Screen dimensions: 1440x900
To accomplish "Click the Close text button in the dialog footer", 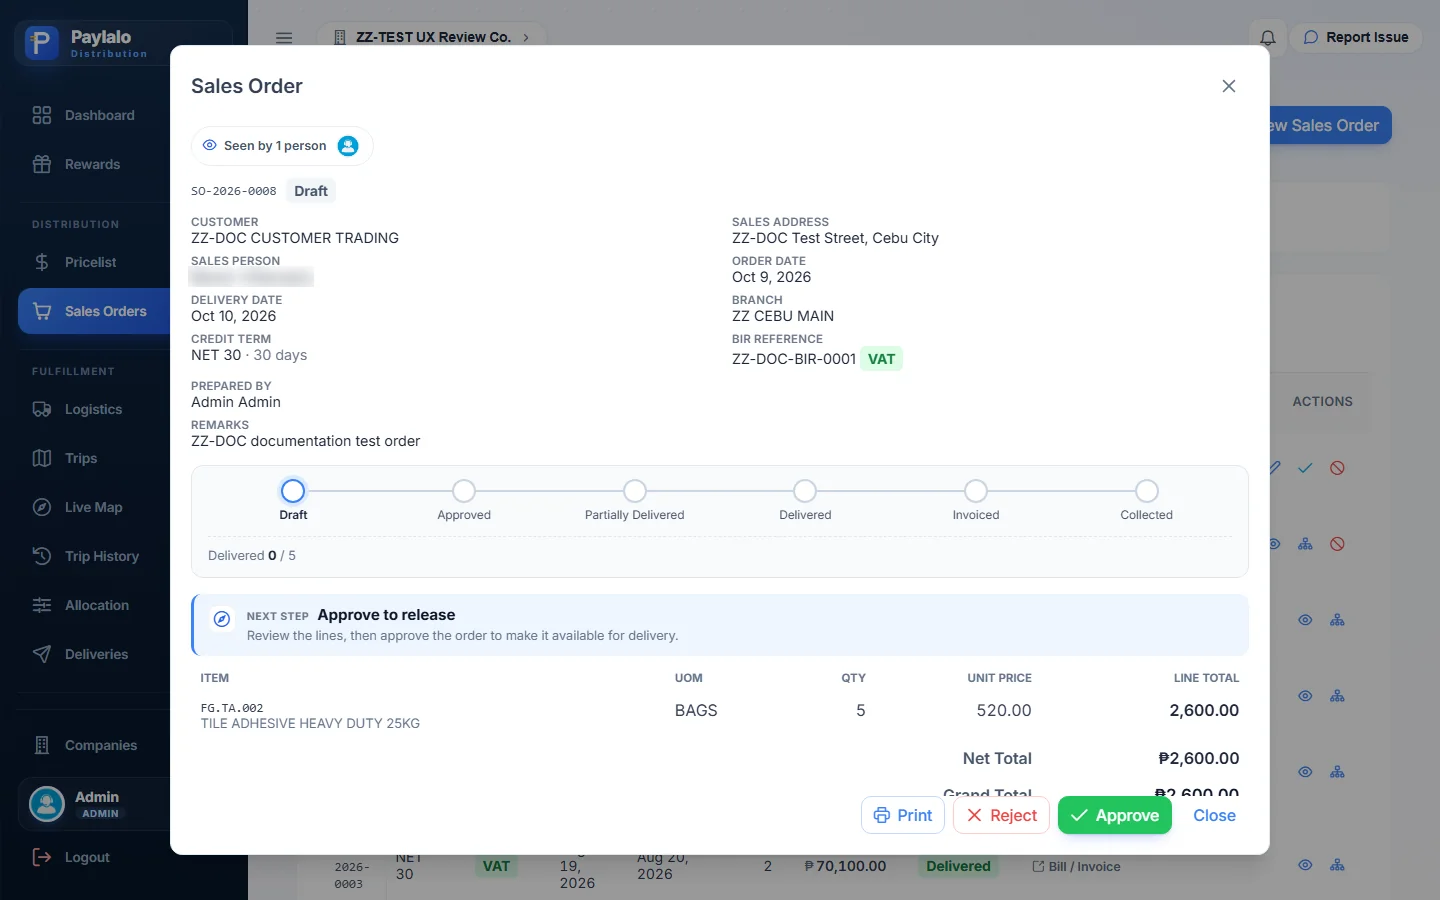I will coord(1214,815).
